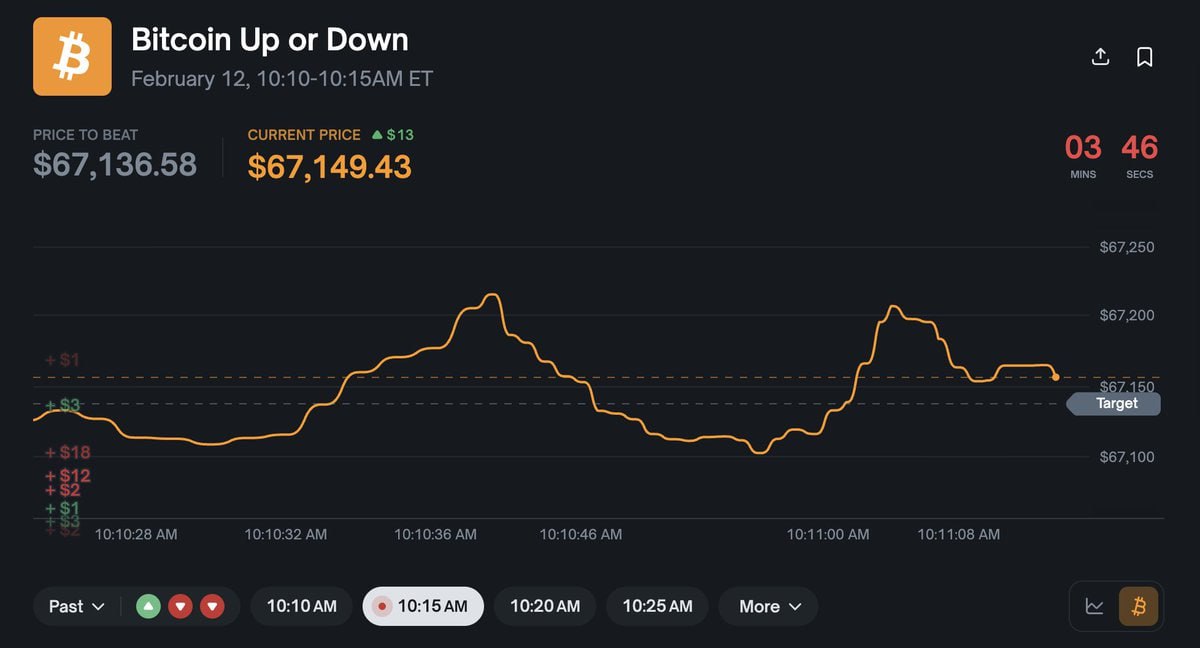Click the orange Bitcoin logo
This screenshot has width=1200, height=648.
point(72,57)
